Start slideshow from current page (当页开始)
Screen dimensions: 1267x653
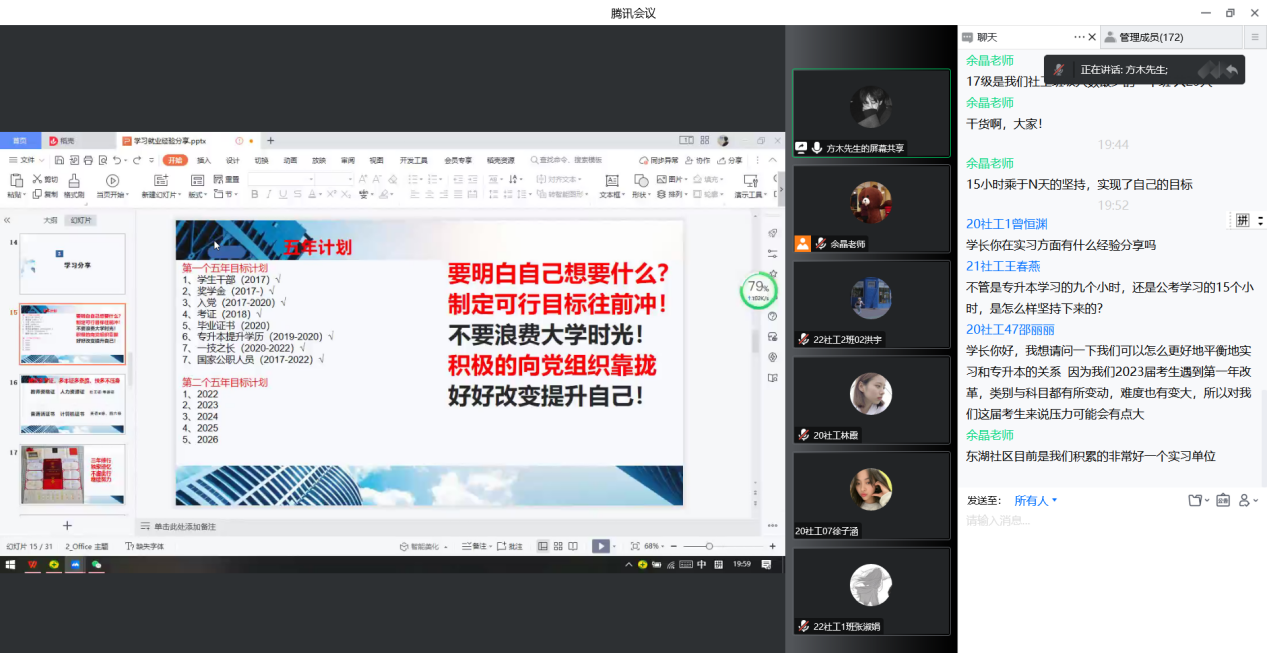point(112,181)
